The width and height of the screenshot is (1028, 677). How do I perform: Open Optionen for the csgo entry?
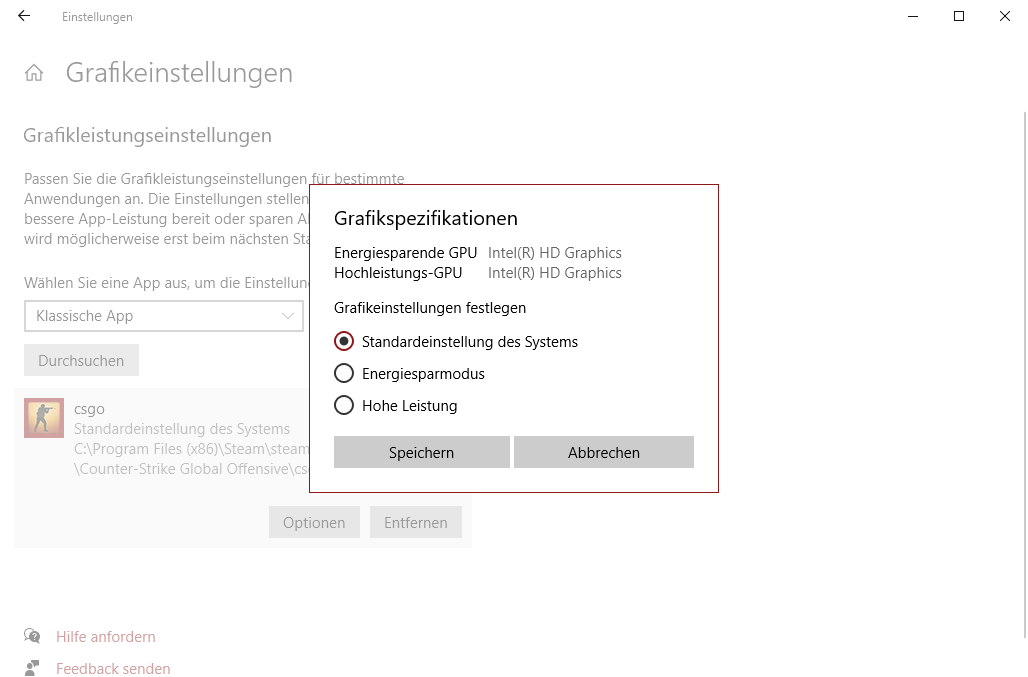click(314, 522)
